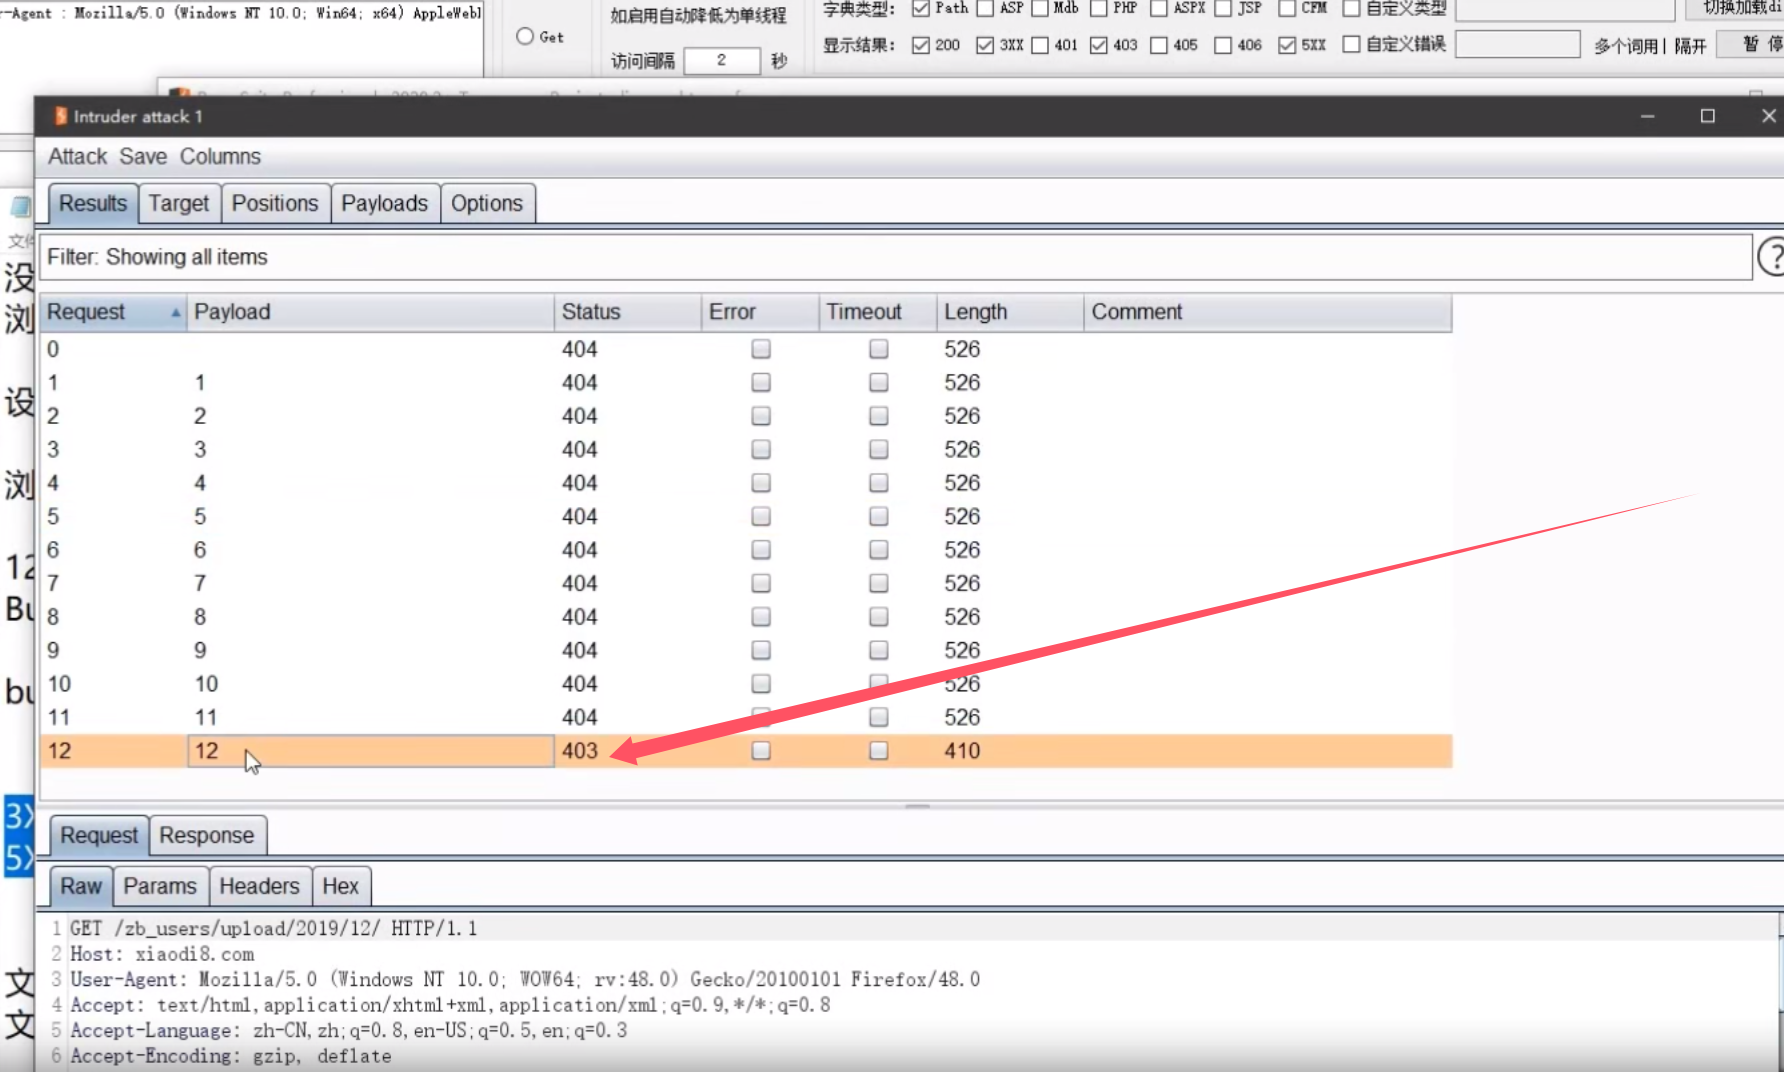Uncheck the 3XX result checkbox in scanner

[985, 45]
